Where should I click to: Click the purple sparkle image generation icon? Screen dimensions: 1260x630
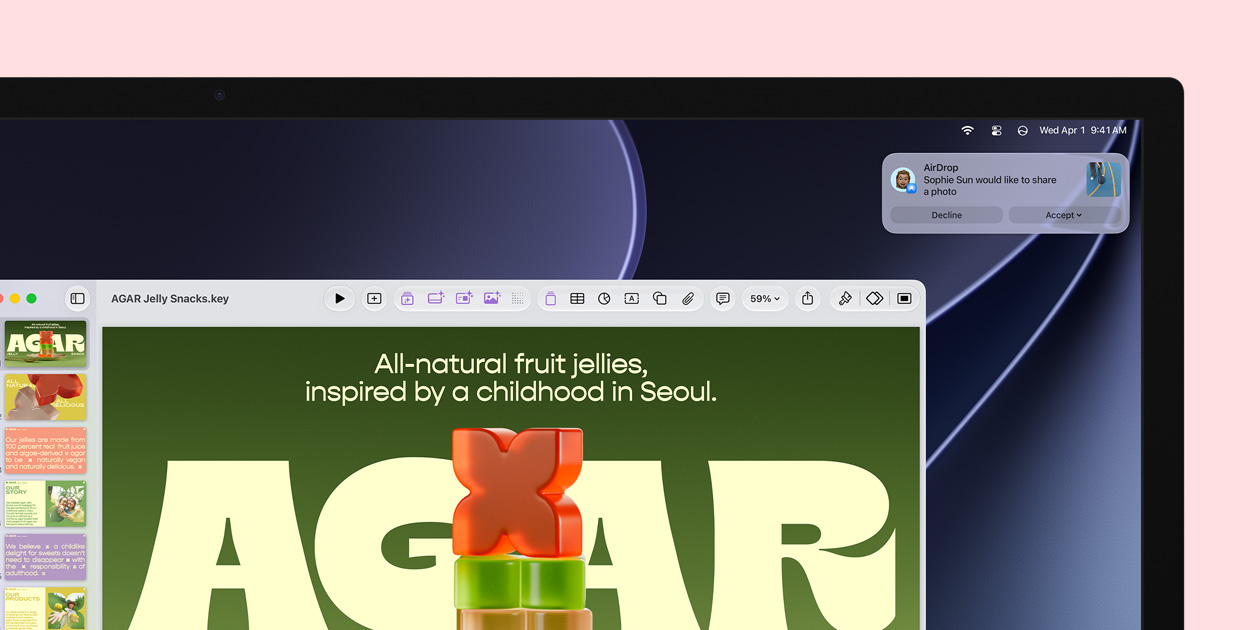tap(492, 298)
